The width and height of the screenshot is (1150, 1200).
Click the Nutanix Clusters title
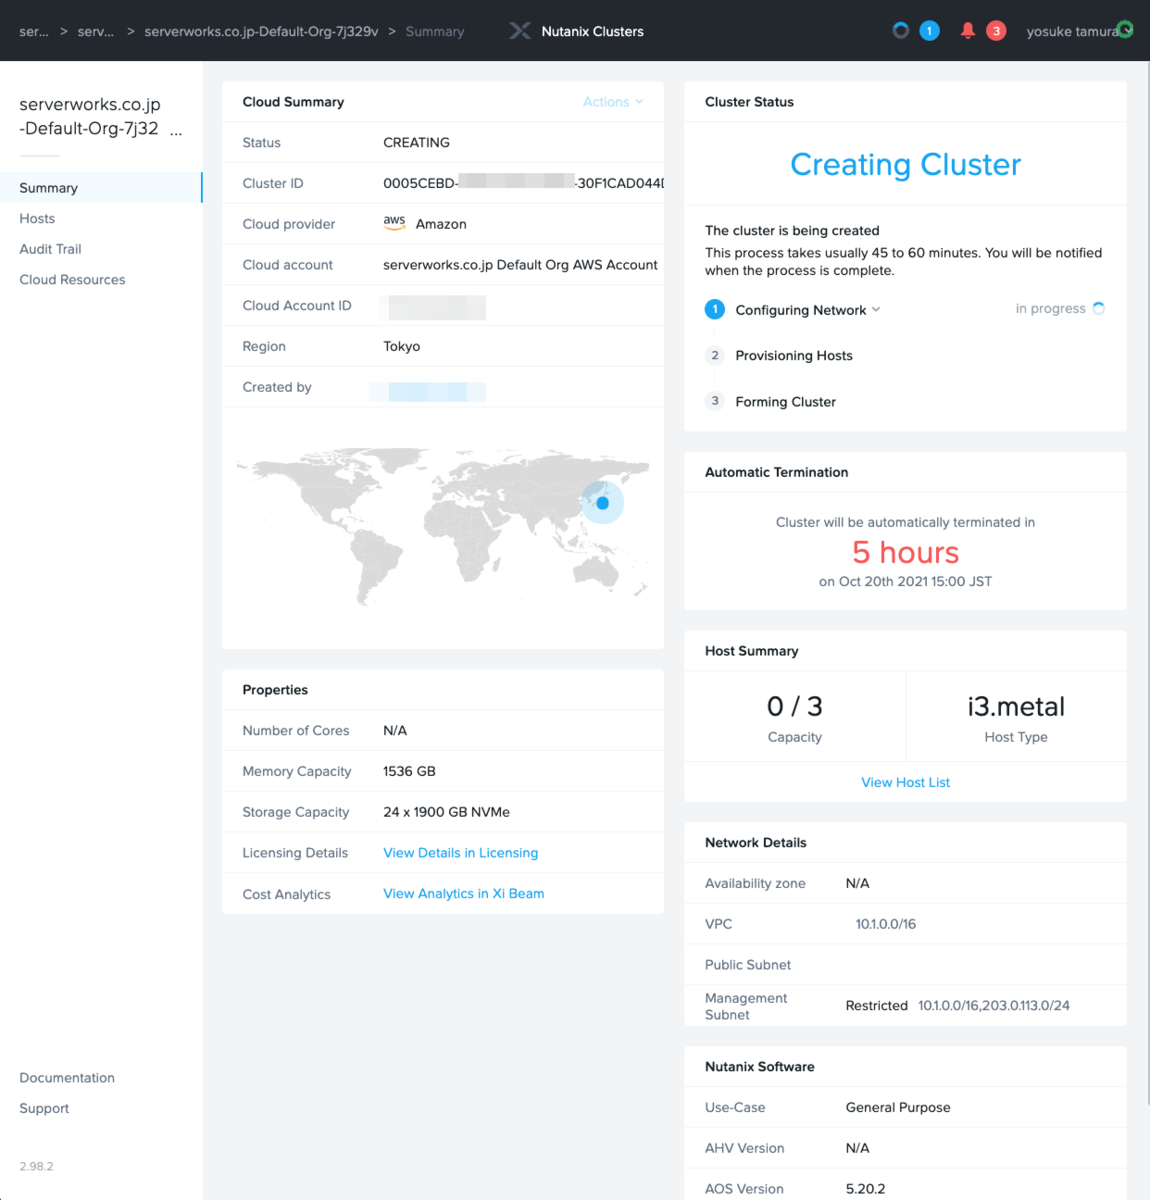coord(593,31)
